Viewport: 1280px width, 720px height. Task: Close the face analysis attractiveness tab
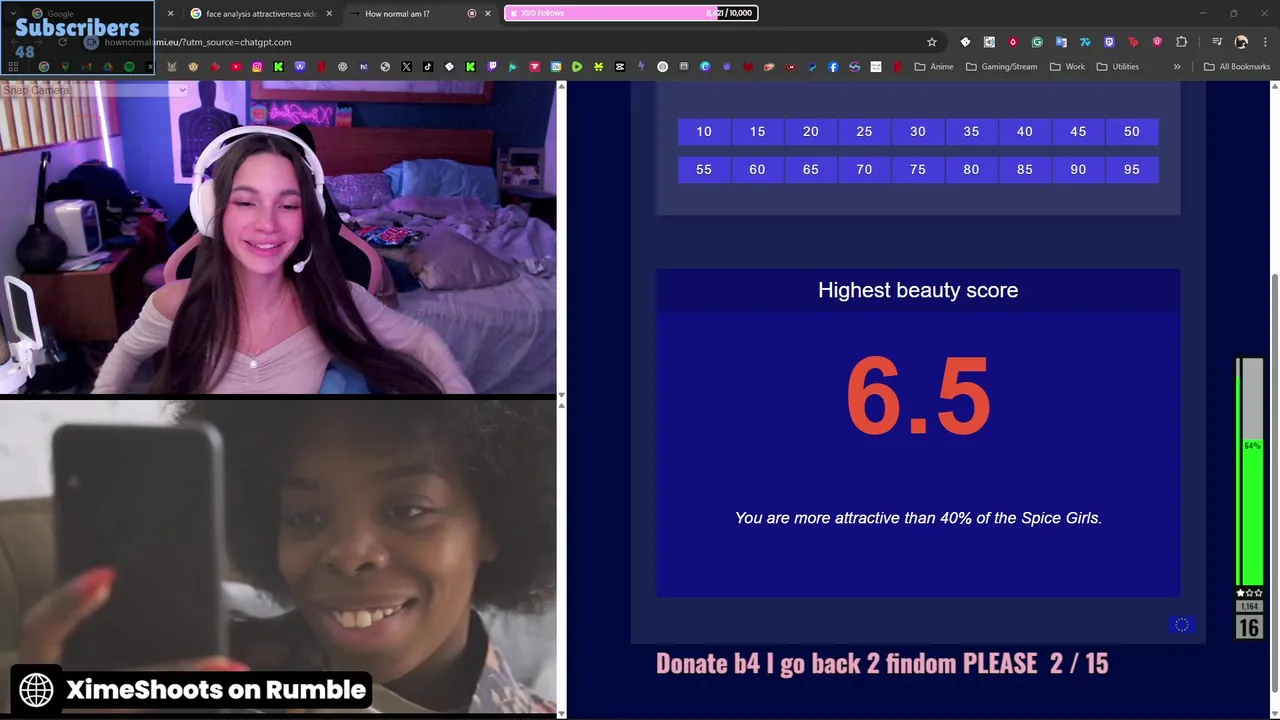click(x=329, y=14)
